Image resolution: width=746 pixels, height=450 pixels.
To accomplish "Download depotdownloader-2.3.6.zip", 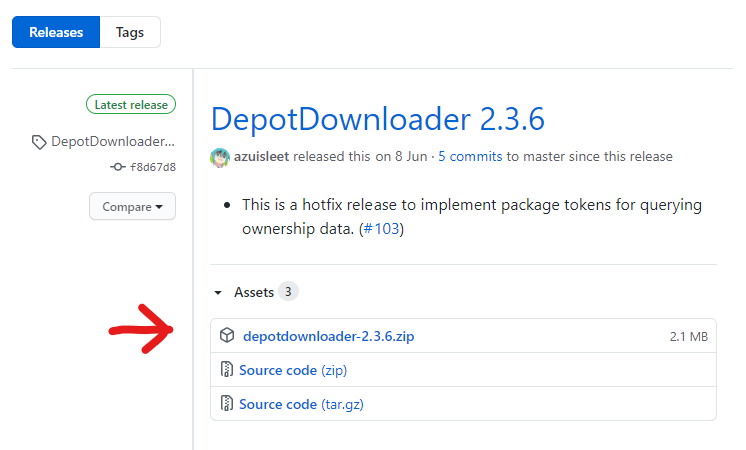I will [x=328, y=337].
